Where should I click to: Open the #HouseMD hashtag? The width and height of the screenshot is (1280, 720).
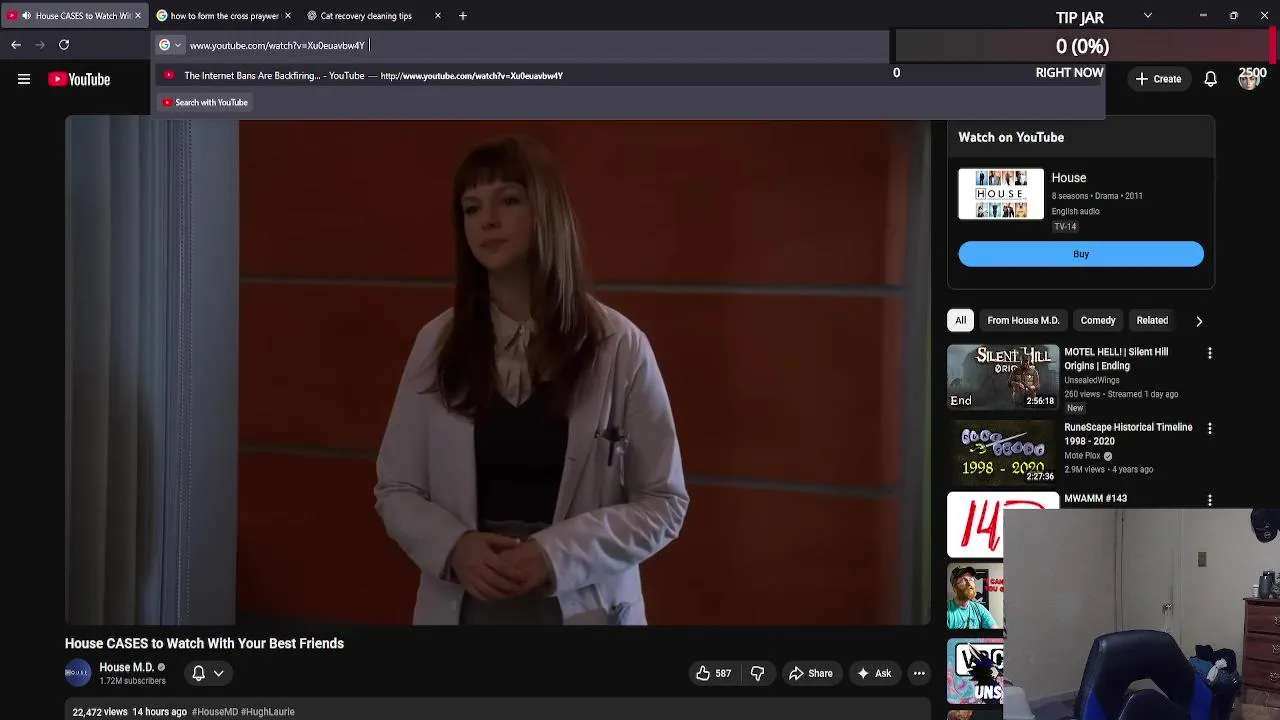pos(215,712)
